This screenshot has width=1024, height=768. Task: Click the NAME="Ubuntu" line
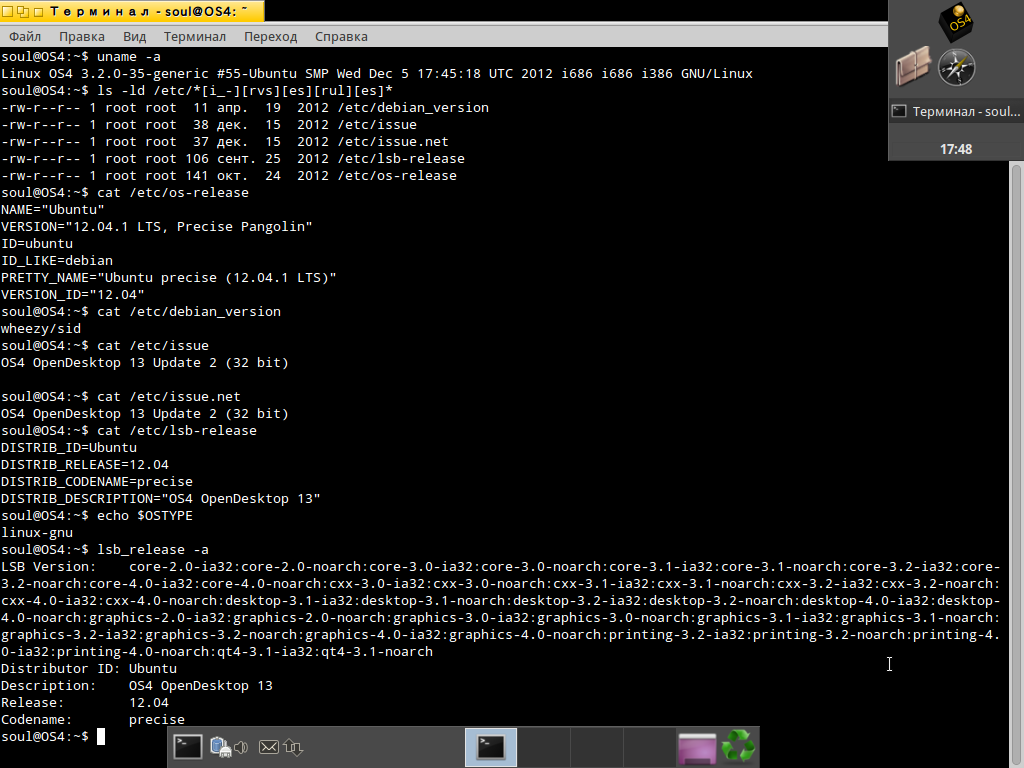[x=52, y=210]
